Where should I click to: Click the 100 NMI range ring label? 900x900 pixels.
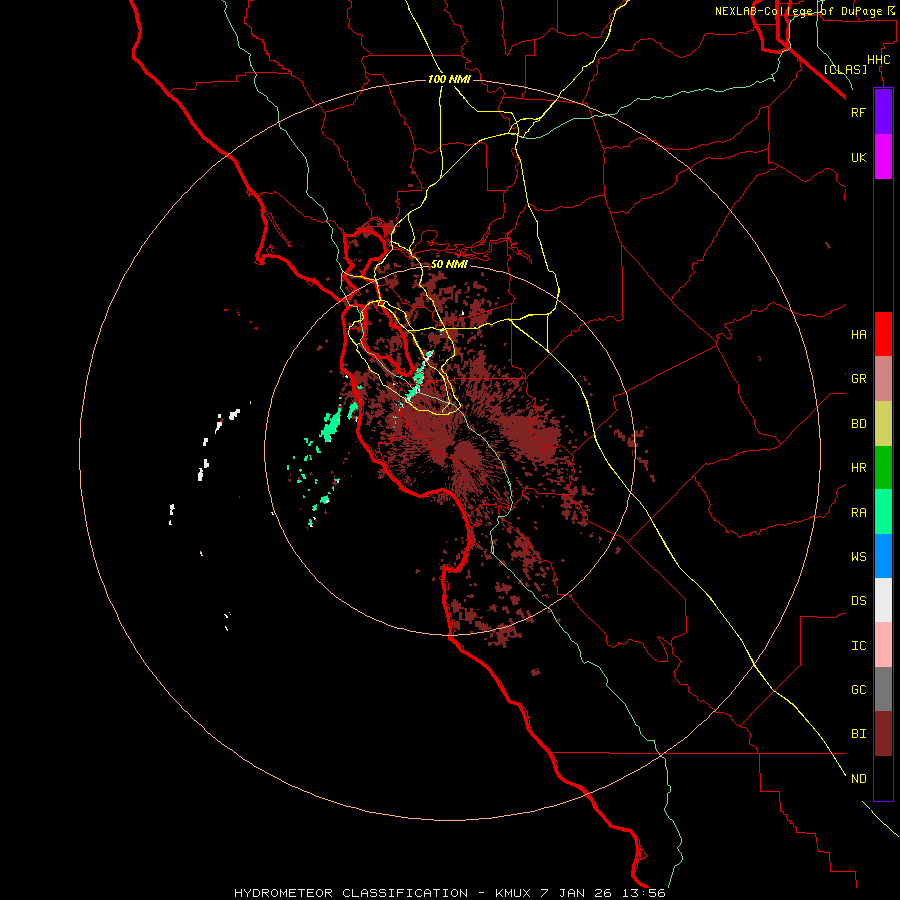449,79
